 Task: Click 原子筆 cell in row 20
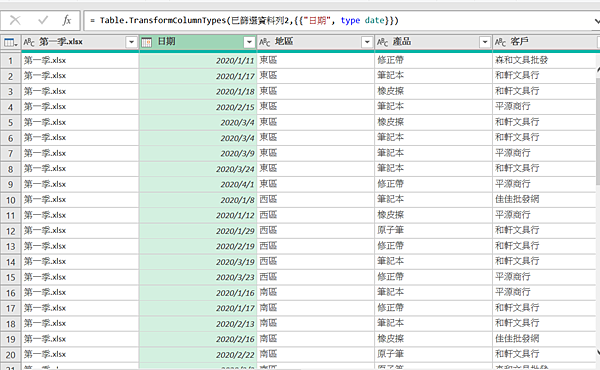click(434, 355)
